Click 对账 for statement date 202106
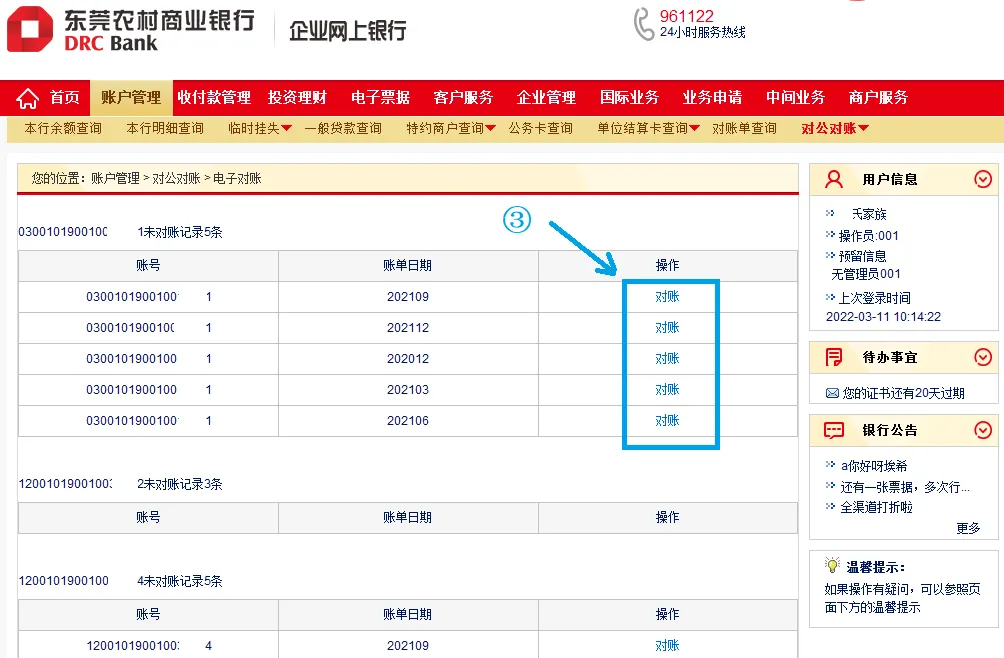Image resolution: width=1004 pixels, height=658 pixels. (x=667, y=421)
